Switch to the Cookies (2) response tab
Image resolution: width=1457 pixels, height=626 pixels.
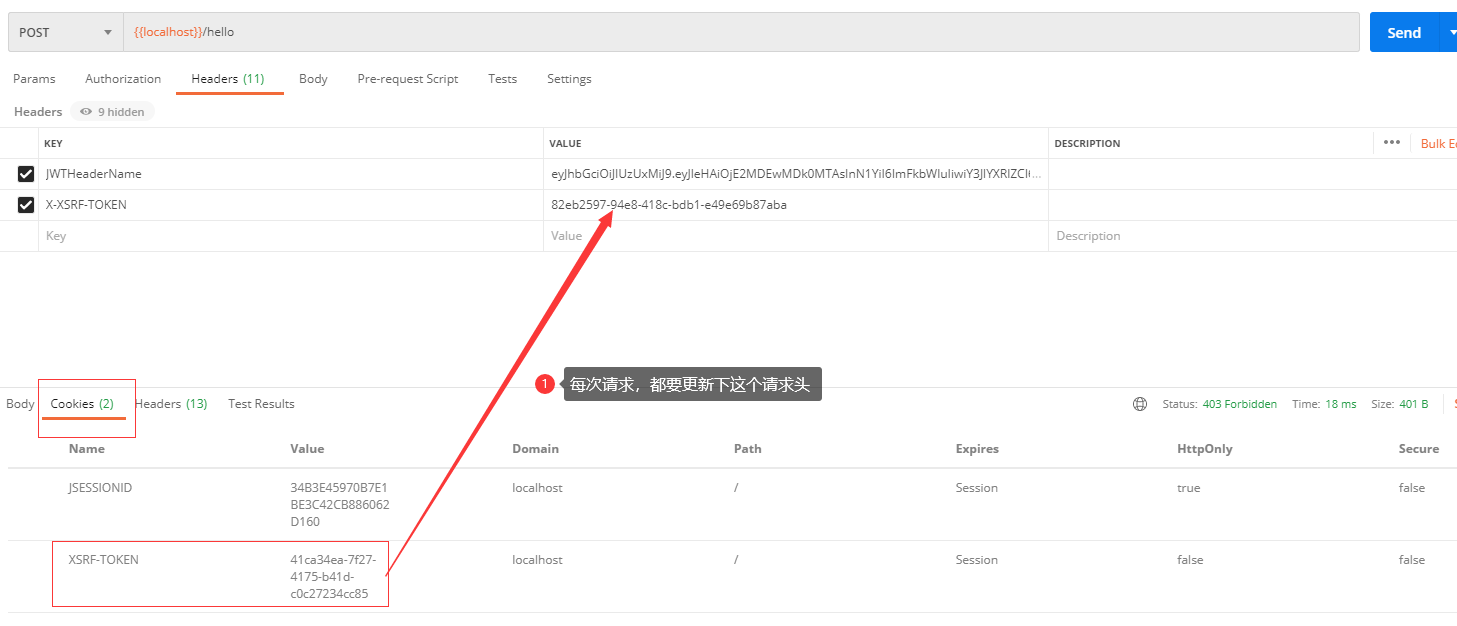click(x=84, y=403)
